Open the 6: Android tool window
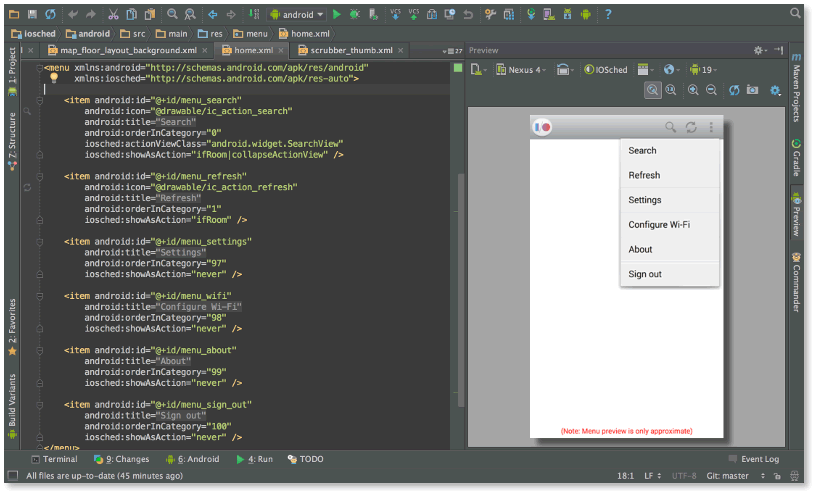Image resolution: width=816 pixels, height=495 pixels. (x=193, y=459)
